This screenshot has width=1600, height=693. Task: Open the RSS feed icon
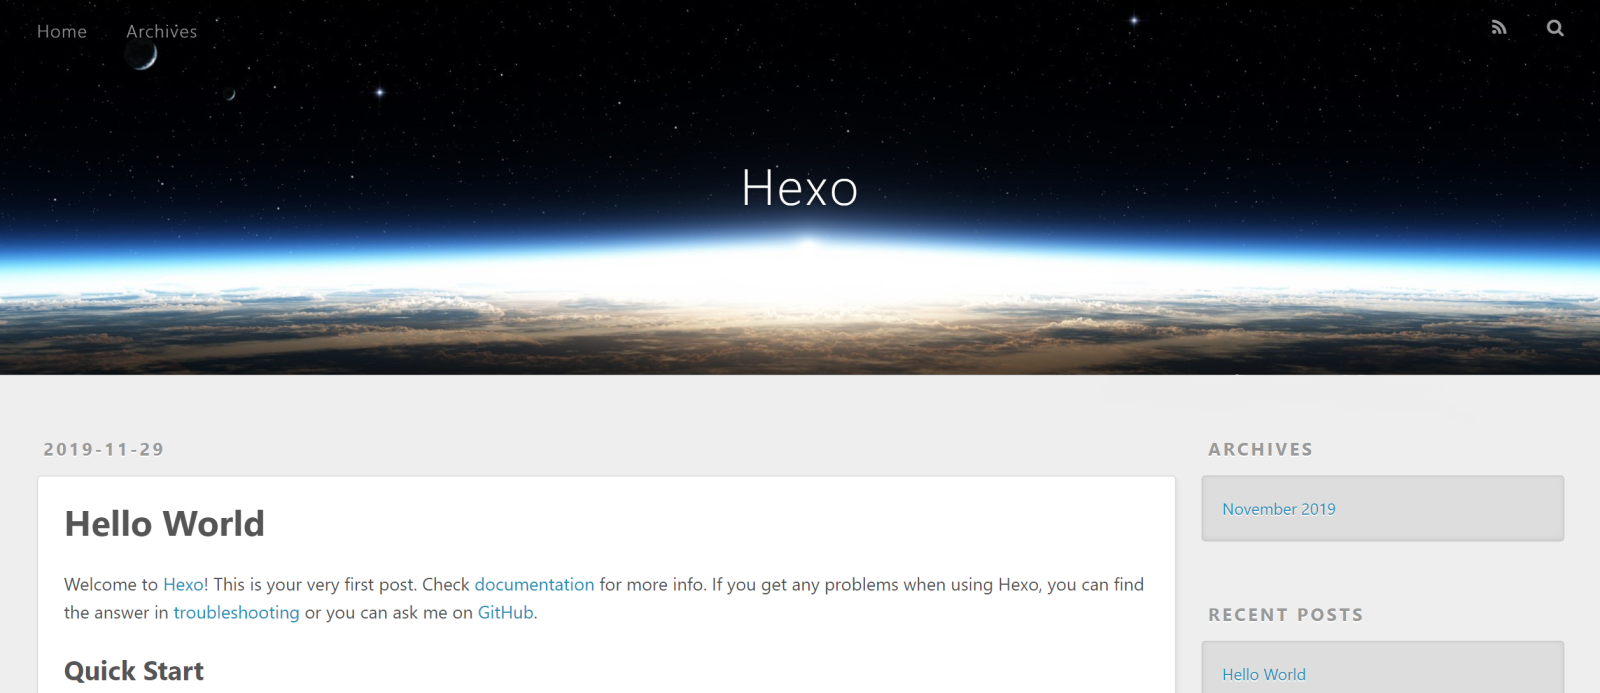click(x=1499, y=27)
